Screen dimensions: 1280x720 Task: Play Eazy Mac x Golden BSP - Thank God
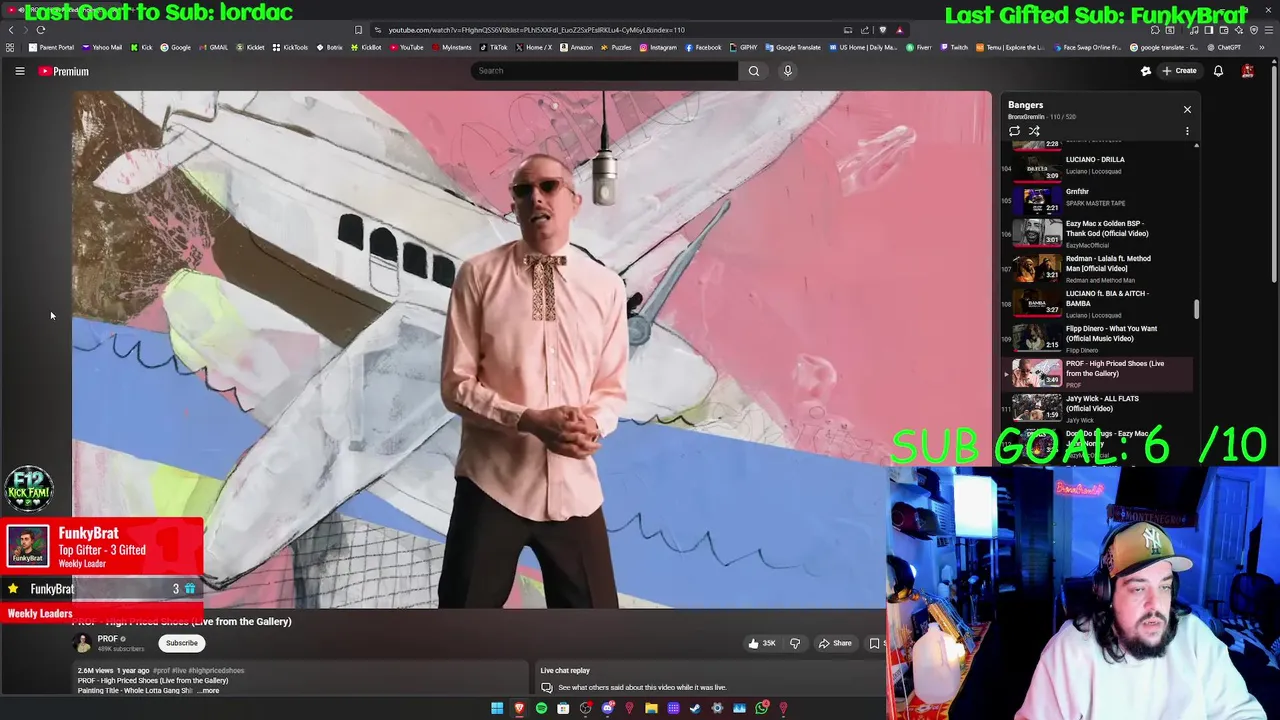(1097, 232)
